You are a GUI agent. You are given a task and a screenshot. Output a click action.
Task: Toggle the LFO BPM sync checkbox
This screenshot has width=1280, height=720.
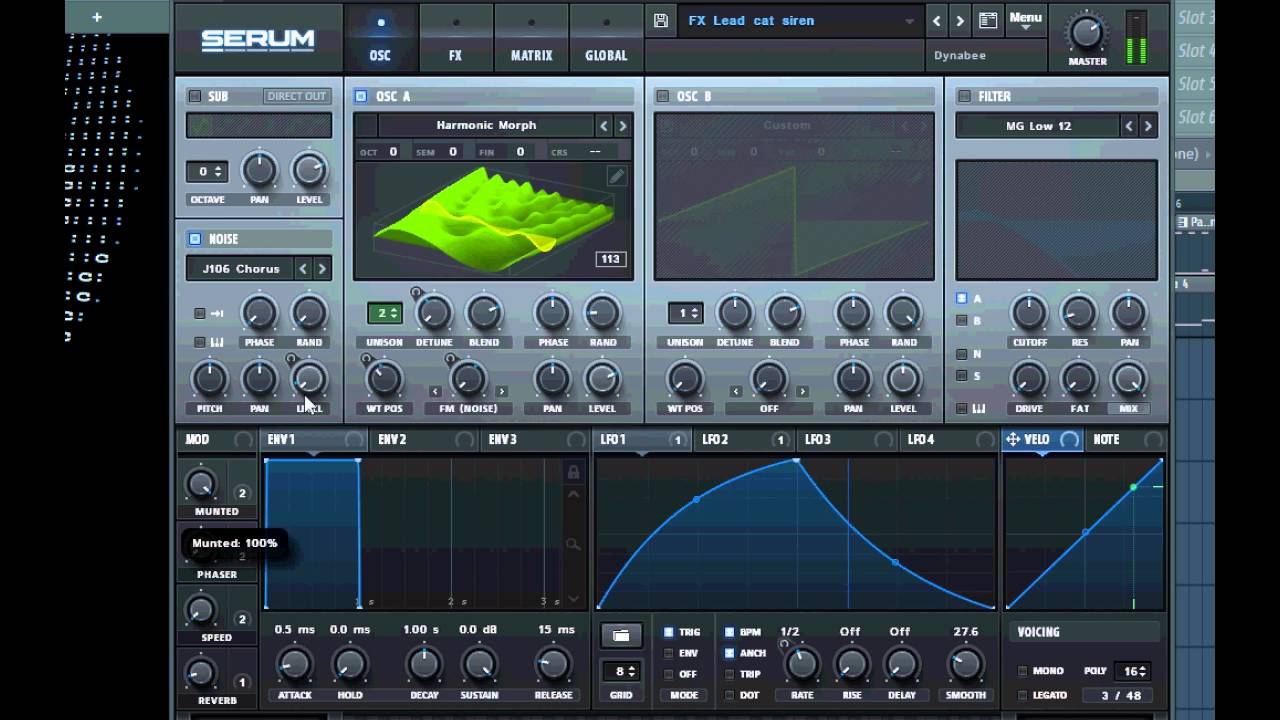click(x=729, y=632)
